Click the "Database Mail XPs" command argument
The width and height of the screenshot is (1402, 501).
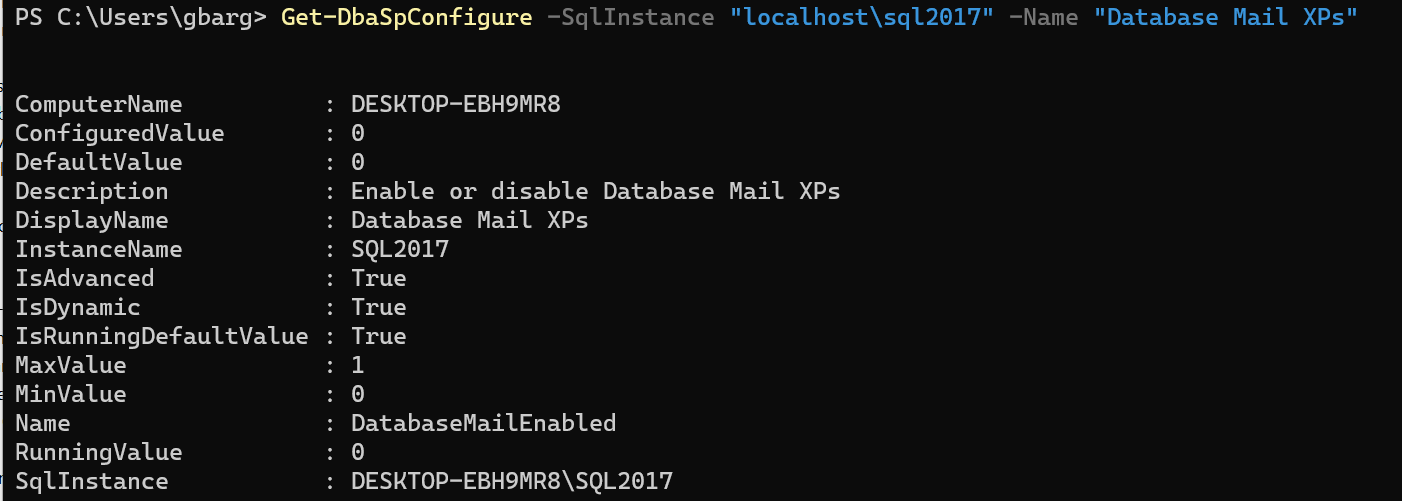point(1231,17)
